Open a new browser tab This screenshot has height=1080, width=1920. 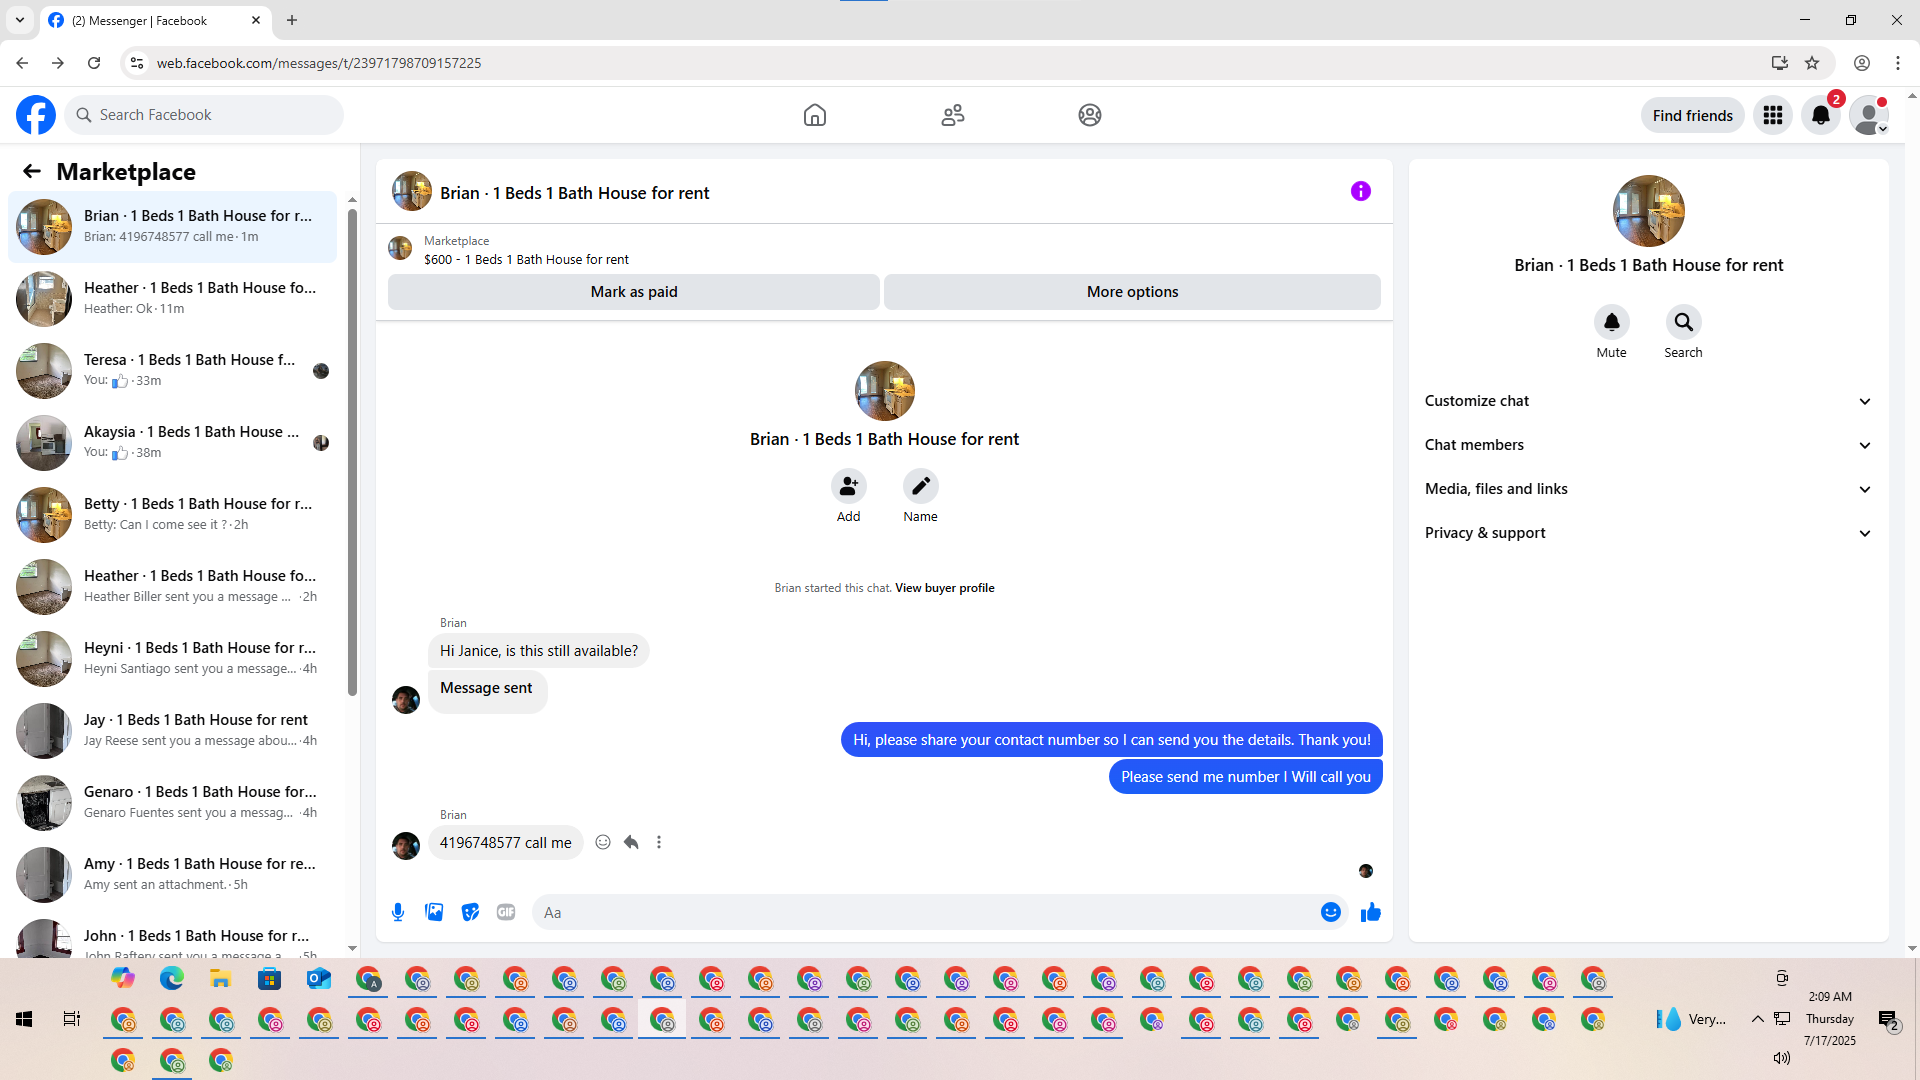[292, 20]
